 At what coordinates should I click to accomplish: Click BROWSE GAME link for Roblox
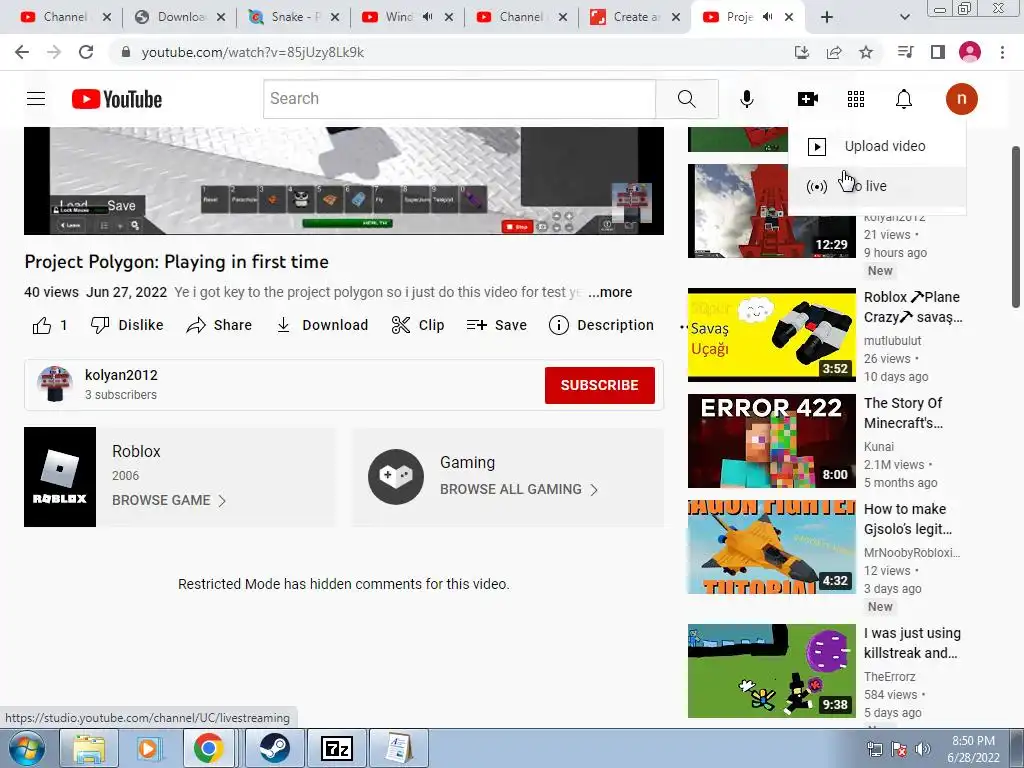coord(169,500)
